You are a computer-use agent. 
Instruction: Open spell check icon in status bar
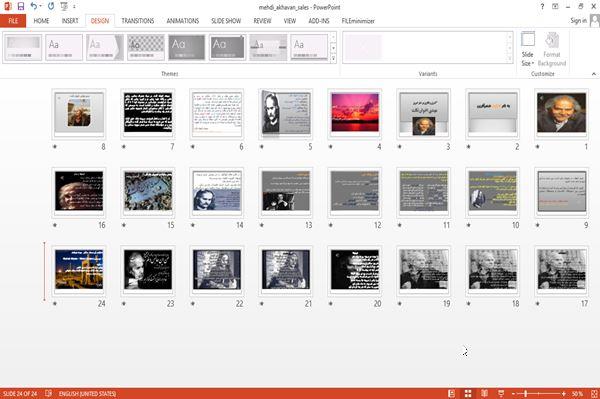pos(48,393)
